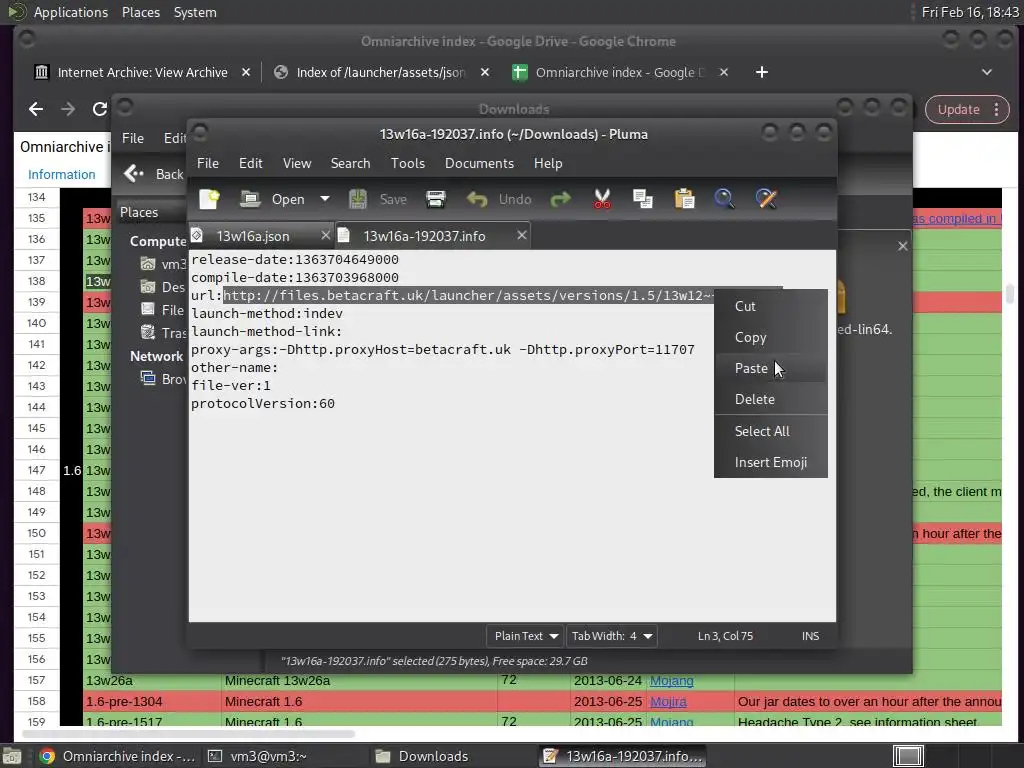Open the Help menu in Pluma
Screen dimensions: 1024x768
point(547,163)
